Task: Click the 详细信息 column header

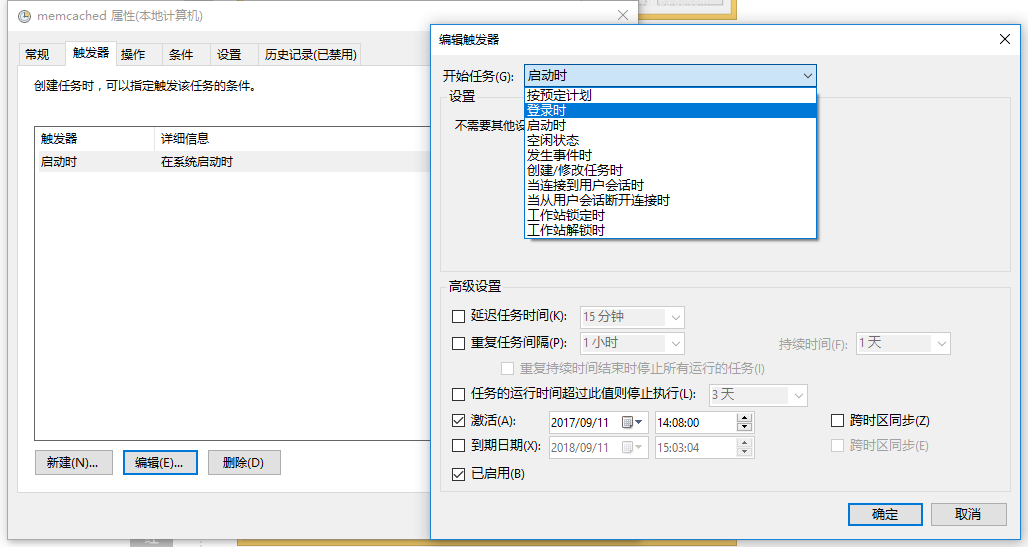Action: (292, 138)
